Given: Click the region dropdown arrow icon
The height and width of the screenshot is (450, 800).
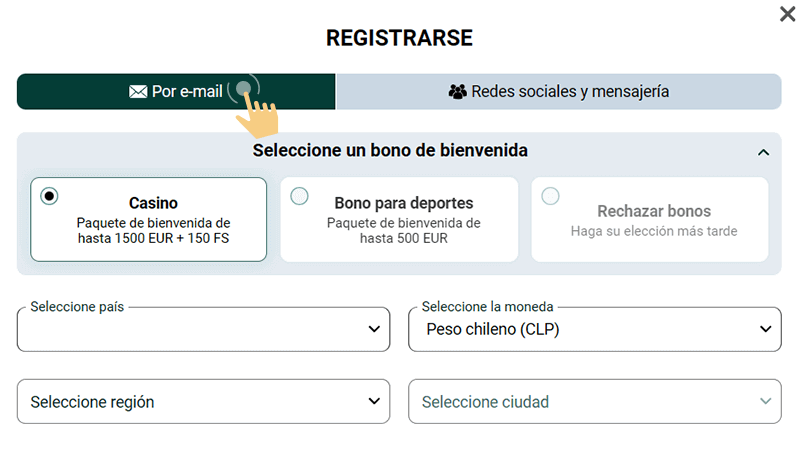Looking at the screenshot, I should pyautogui.click(x=374, y=402).
